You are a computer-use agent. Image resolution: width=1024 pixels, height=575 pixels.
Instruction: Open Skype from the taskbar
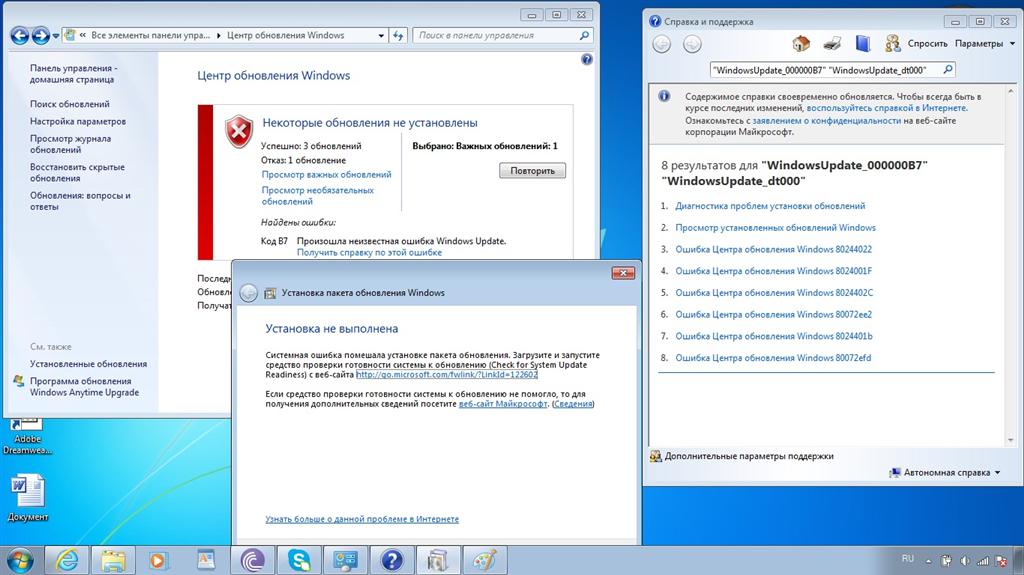pos(299,561)
